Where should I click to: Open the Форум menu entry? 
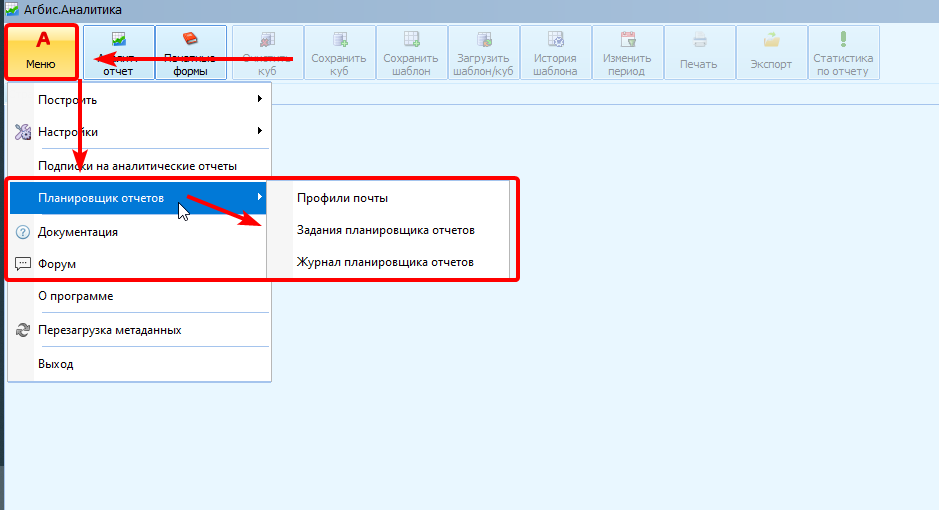point(139,263)
